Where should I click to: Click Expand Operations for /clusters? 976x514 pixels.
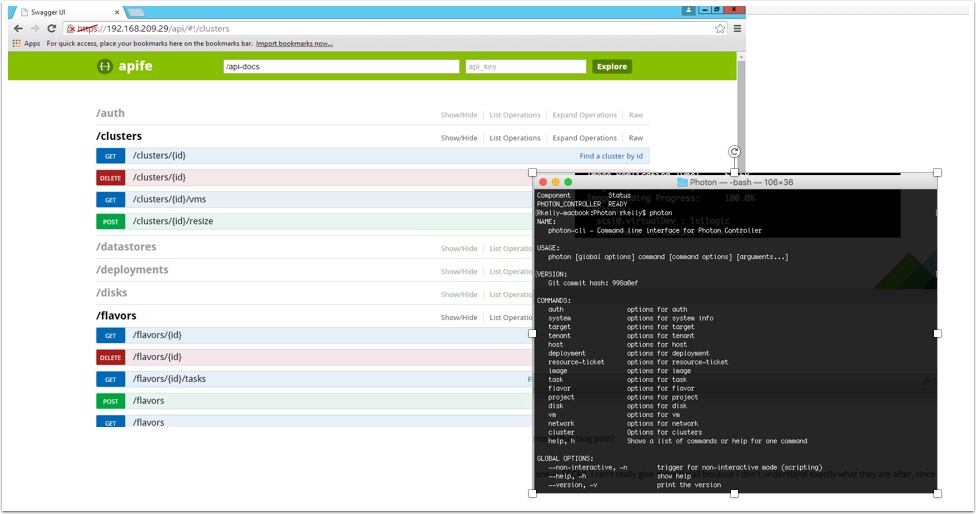click(584, 138)
